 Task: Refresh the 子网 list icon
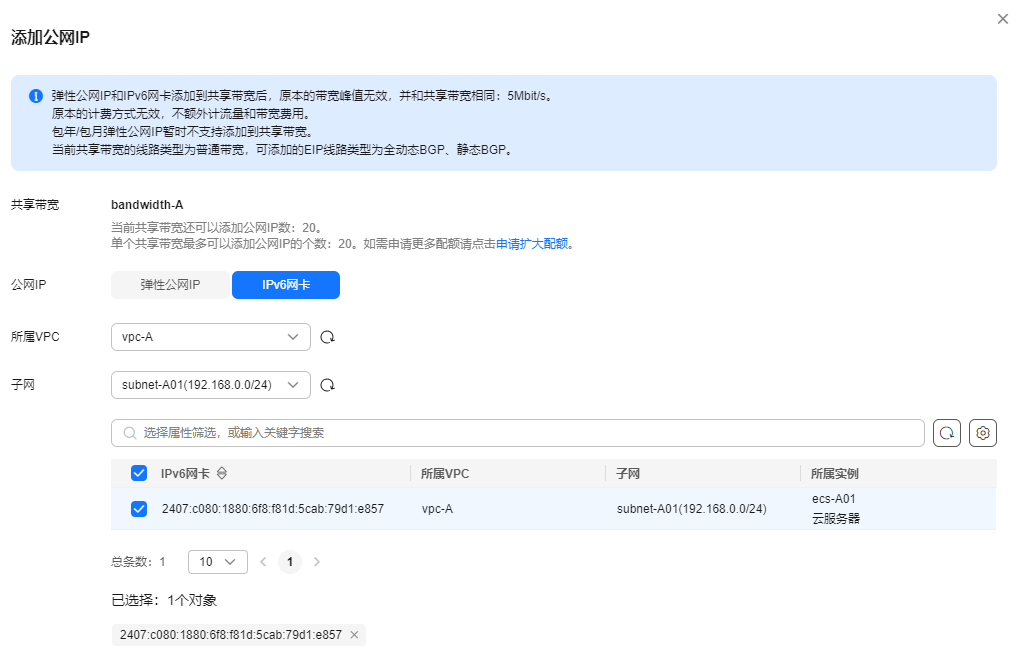(x=327, y=385)
